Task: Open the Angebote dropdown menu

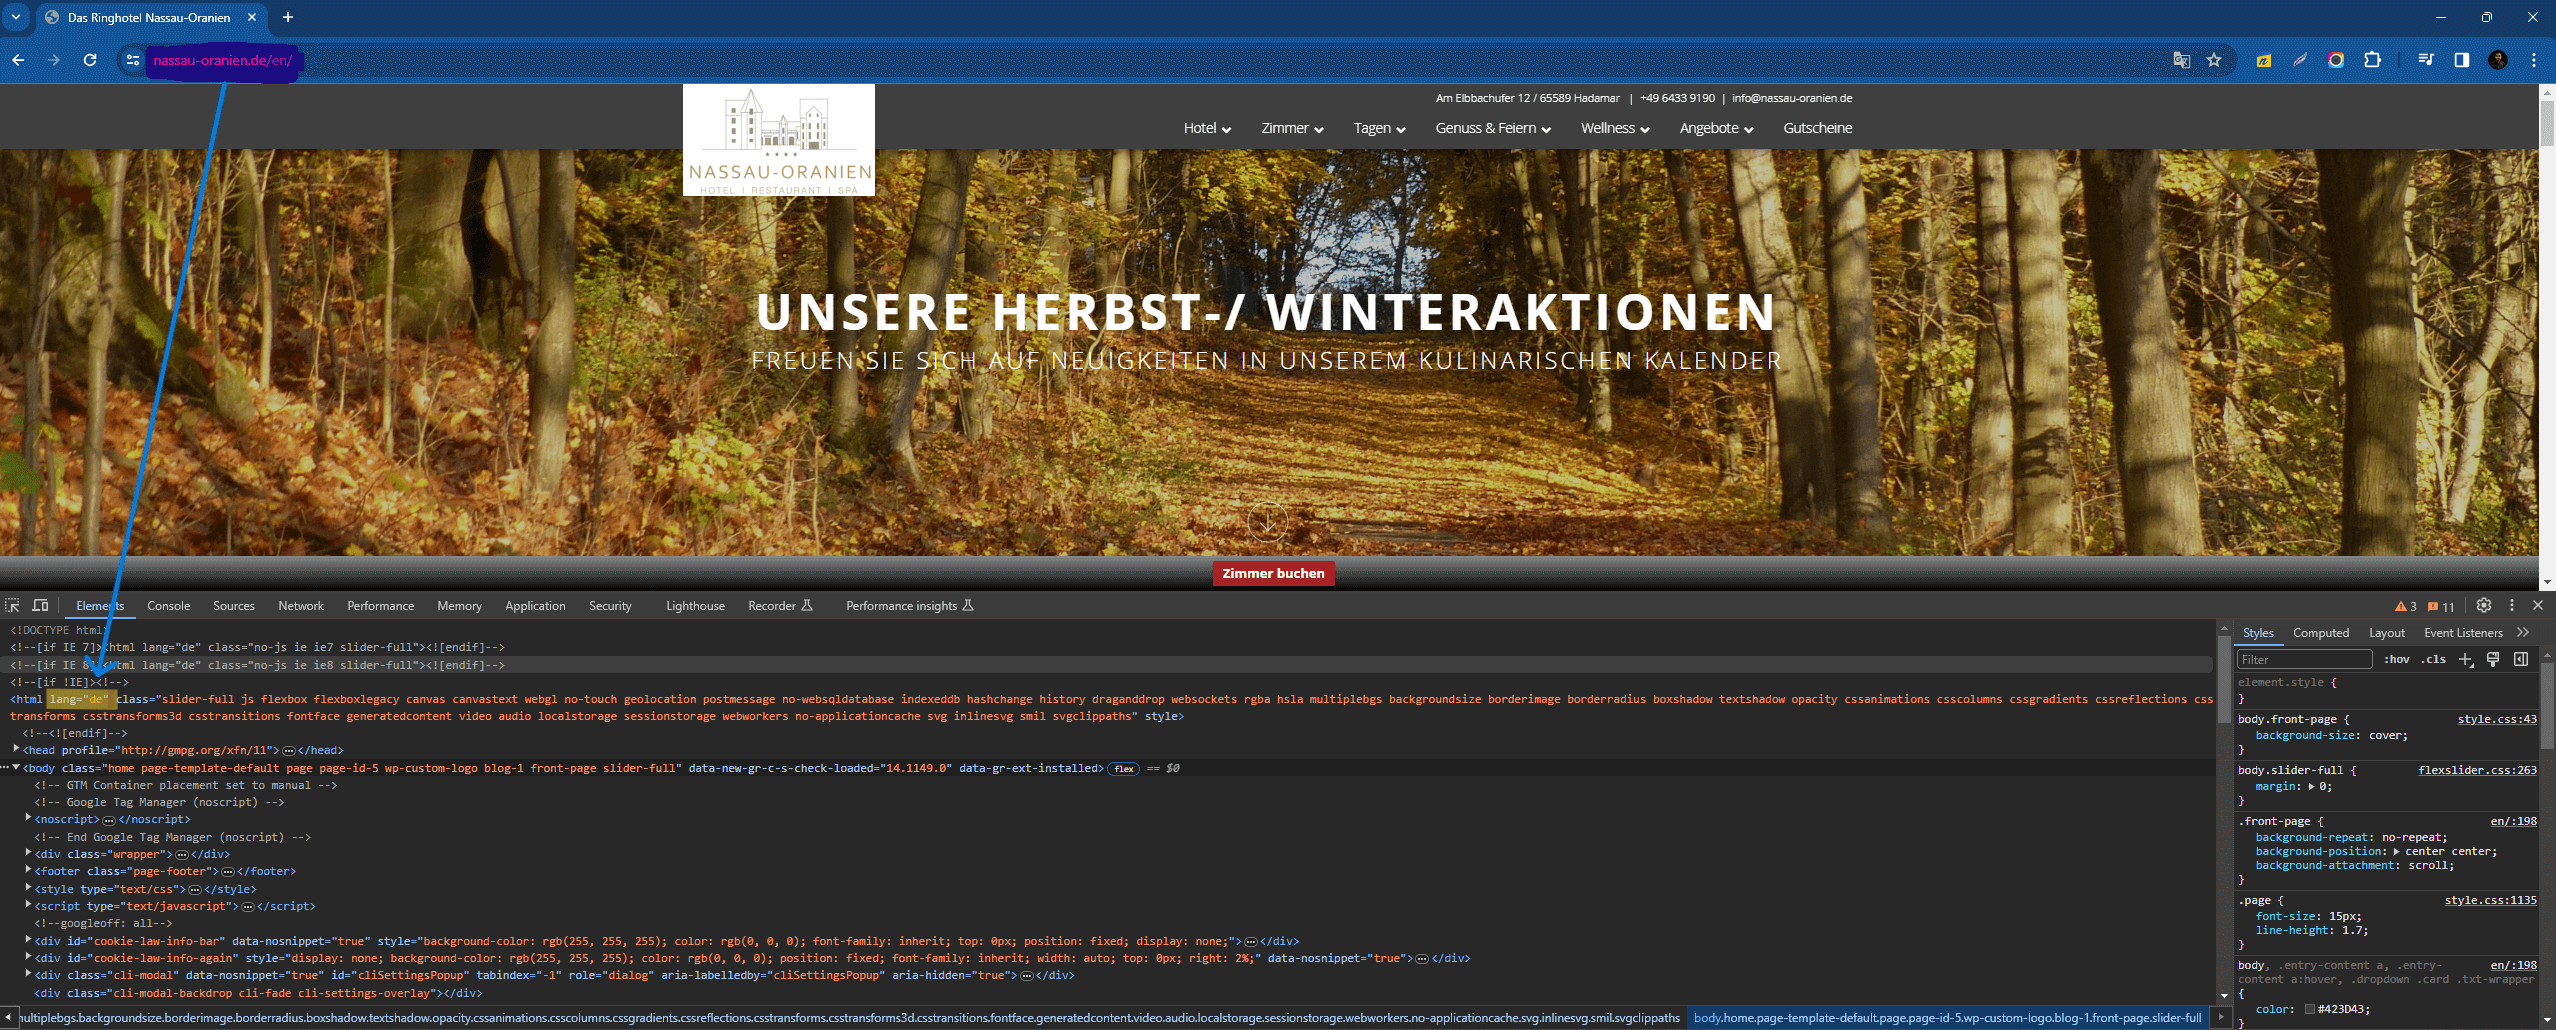Action: pyautogui.click(x=1716, y=128)
